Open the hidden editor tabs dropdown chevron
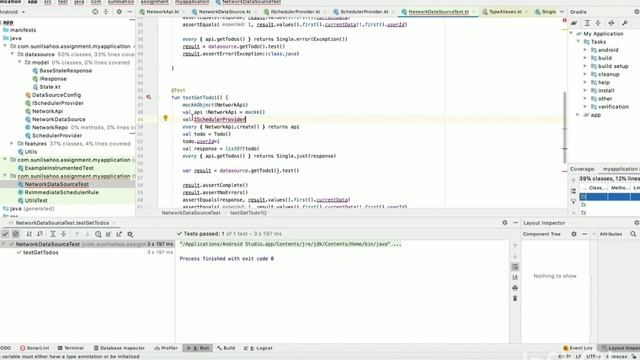Viewport: 640px width, 360px height. tap(562, 12)
